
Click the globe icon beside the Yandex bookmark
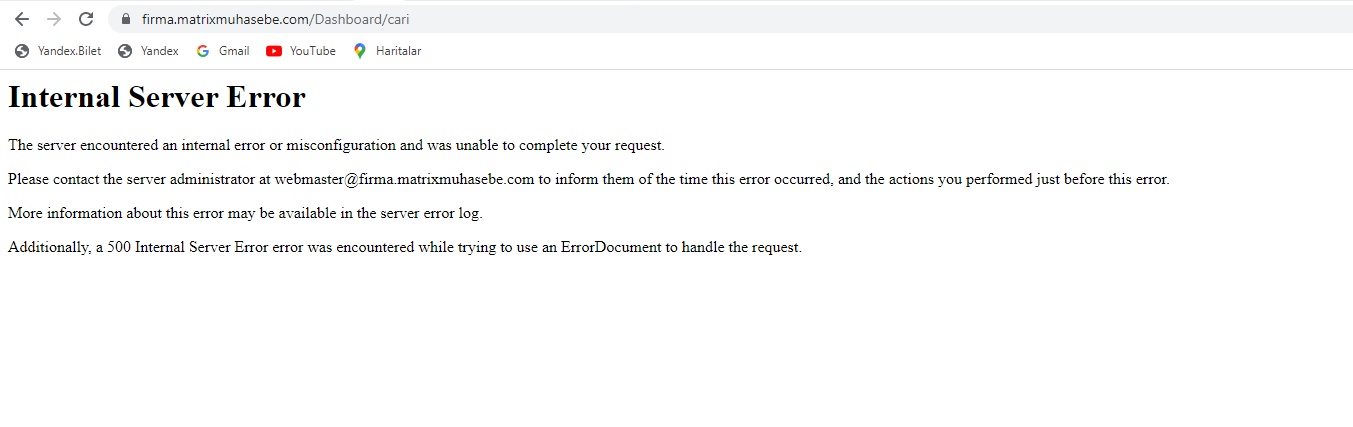pyautogui.click(x=125, y=51)
